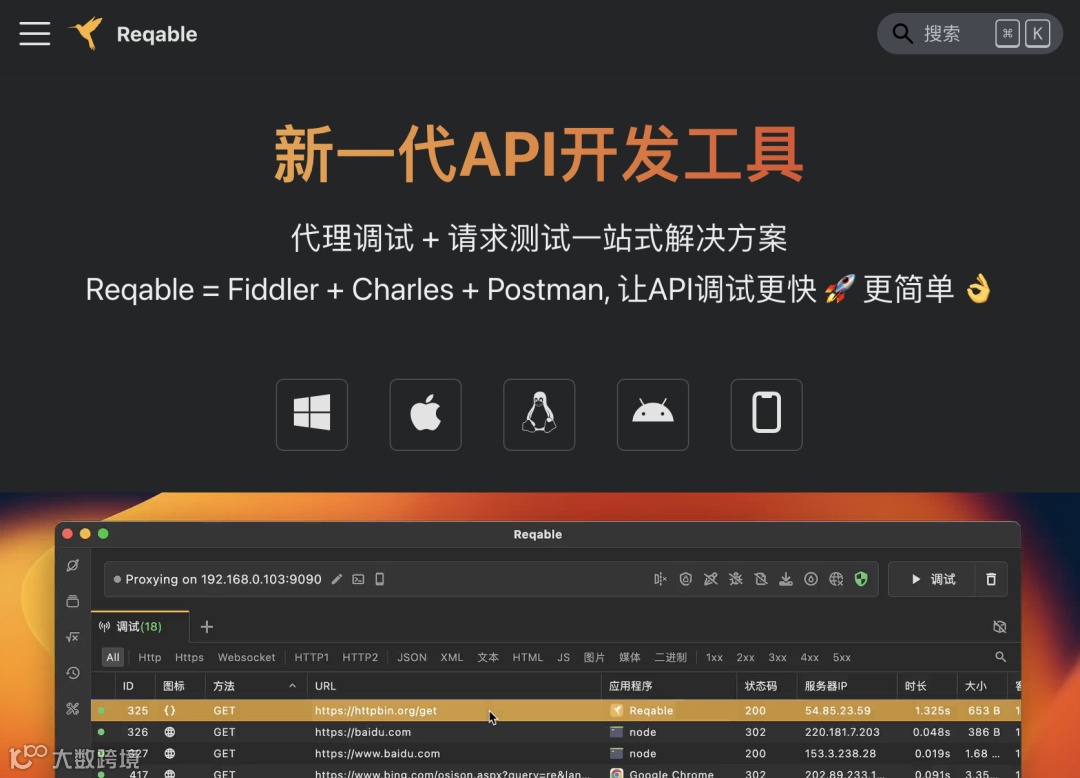Click the Reqable hummingbird logo
The height and width of the screenshot is (778, 1080).
tap(87, 33)
